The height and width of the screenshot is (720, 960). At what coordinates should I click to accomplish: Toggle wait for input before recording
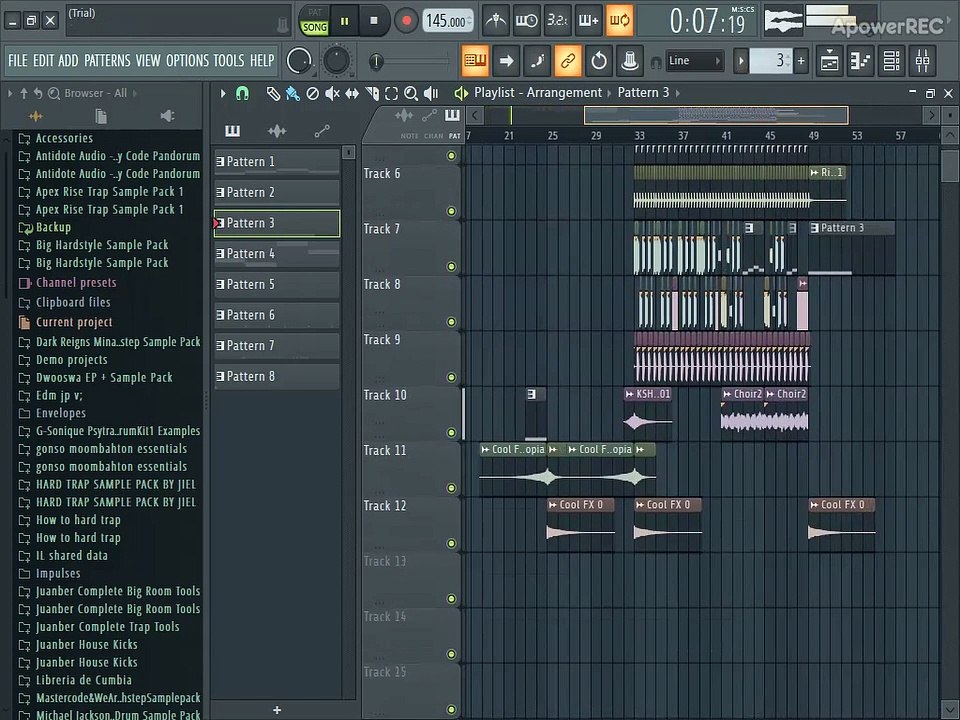click(526, 21)
